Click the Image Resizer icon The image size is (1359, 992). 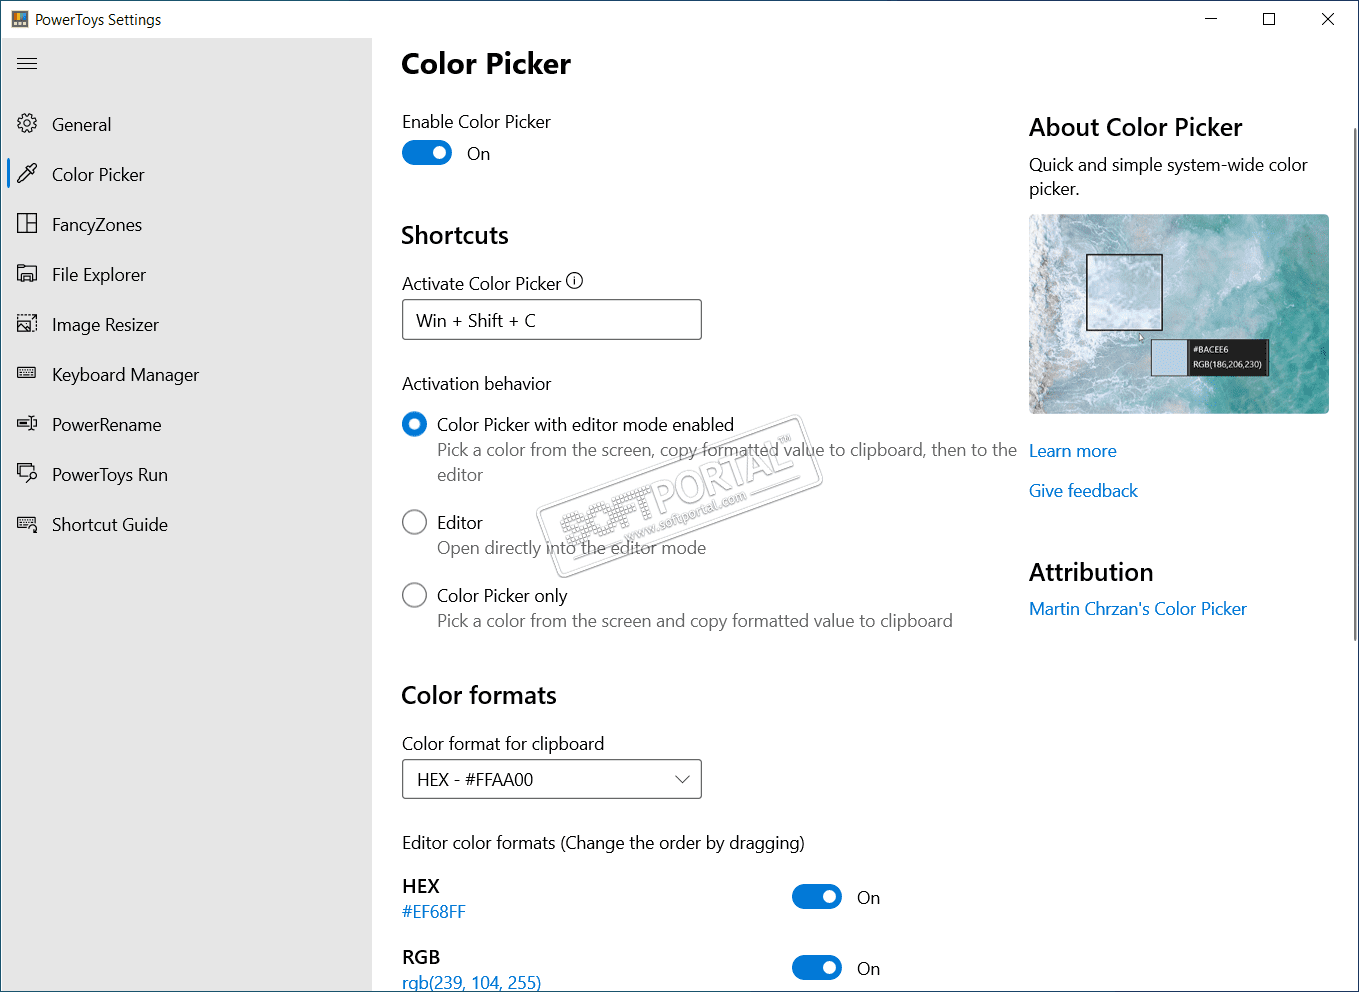(27, 324)
